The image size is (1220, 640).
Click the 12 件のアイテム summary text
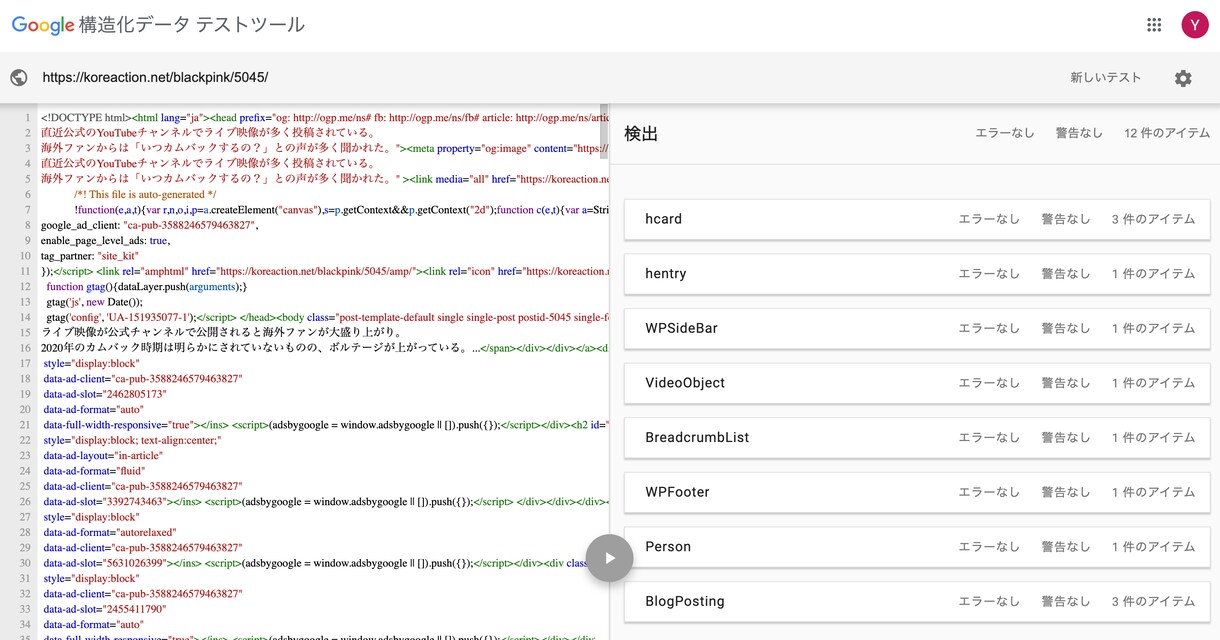pos(1164,133)
